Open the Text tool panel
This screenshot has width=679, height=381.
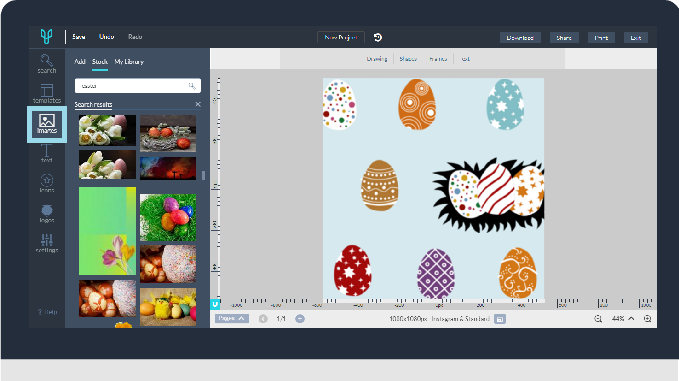46,154
